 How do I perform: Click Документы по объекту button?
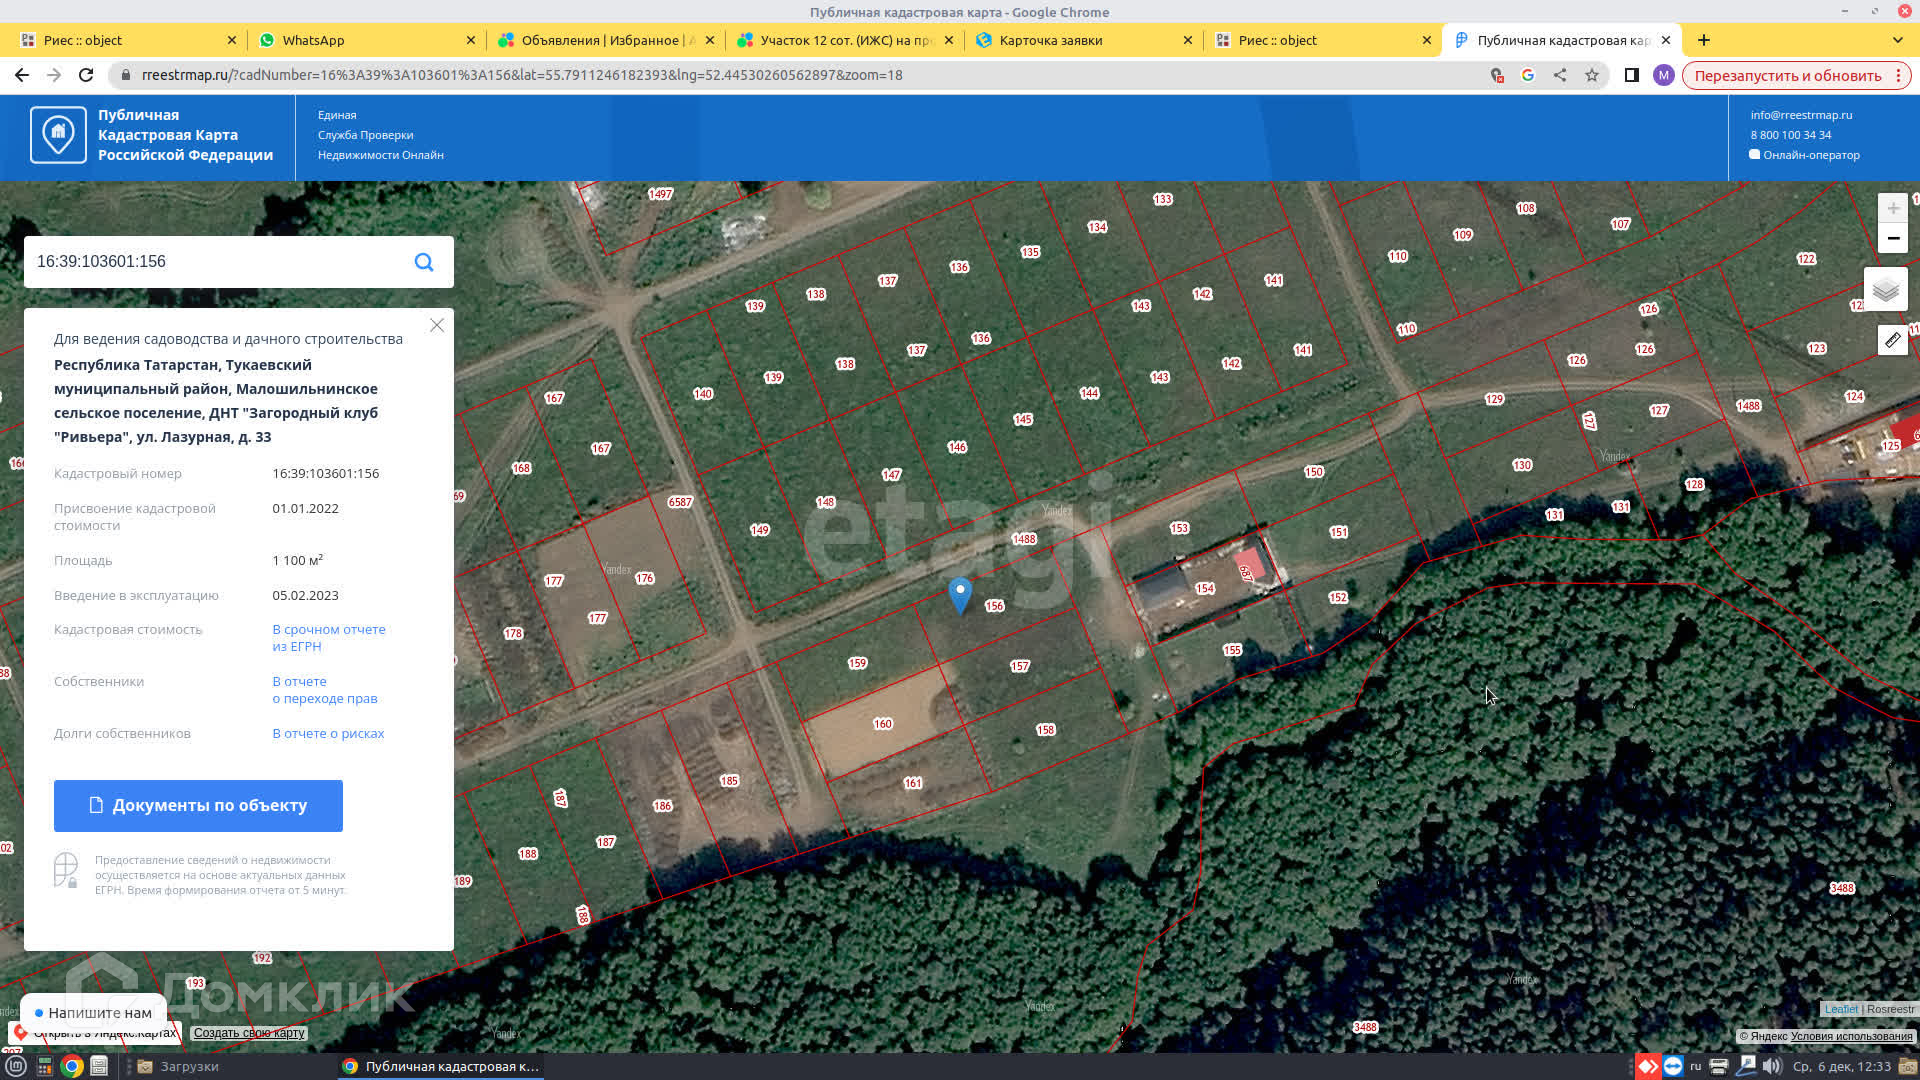click(198, 805)
